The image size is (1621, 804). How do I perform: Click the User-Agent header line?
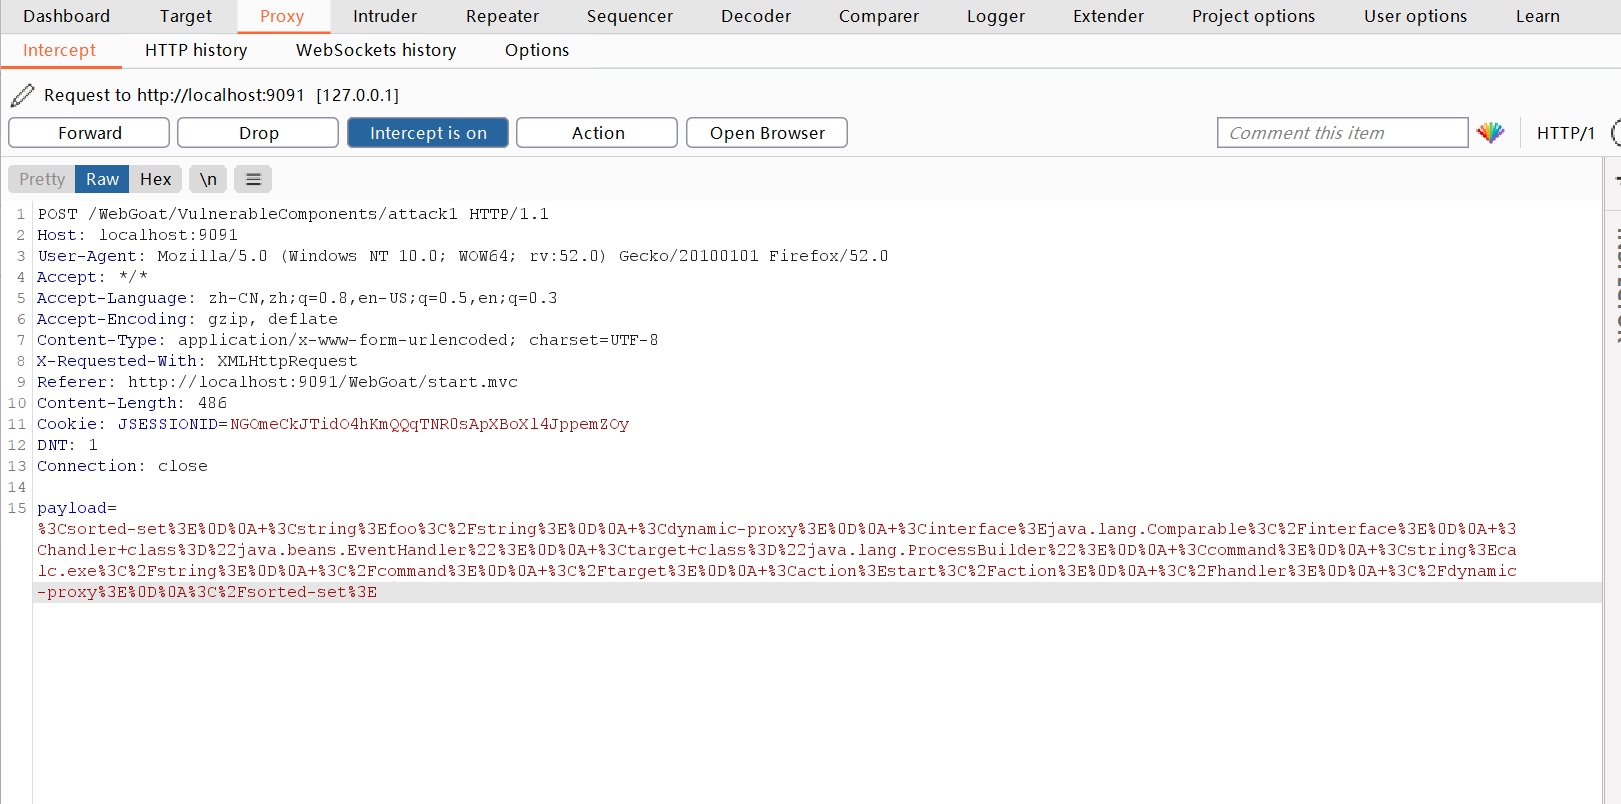[463, 256]
